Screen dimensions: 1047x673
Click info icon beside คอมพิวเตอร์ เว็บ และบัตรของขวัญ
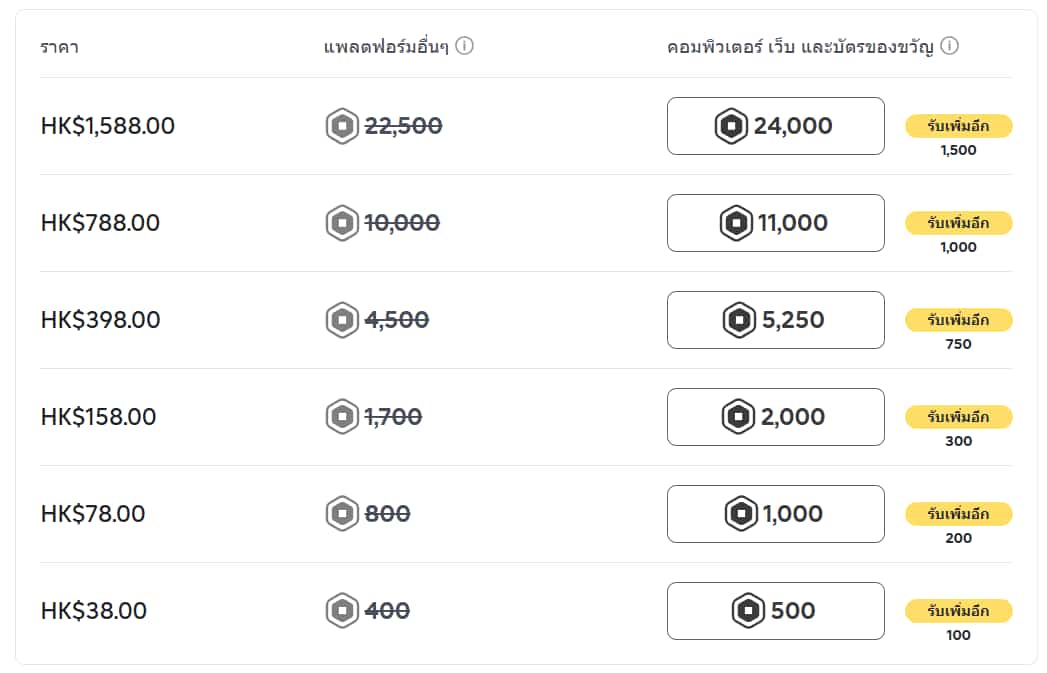point(950,46)
